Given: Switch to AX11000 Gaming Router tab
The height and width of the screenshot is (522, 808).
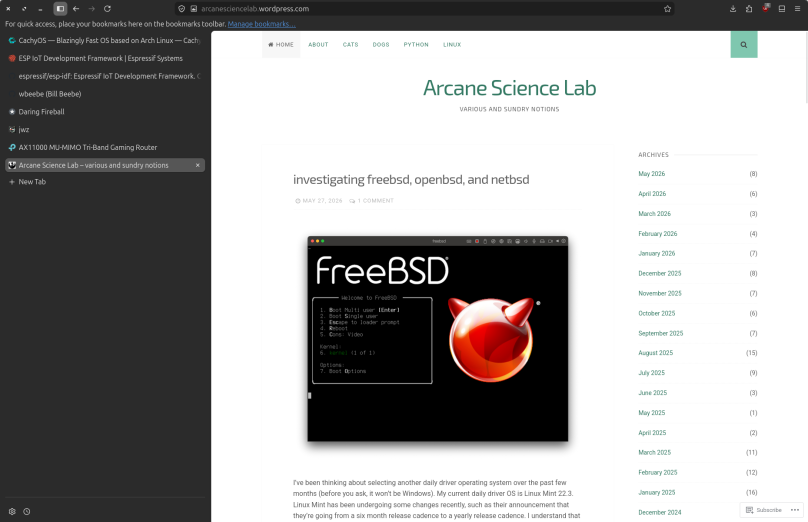Looking at the screenshot, I should pos(105,147).
